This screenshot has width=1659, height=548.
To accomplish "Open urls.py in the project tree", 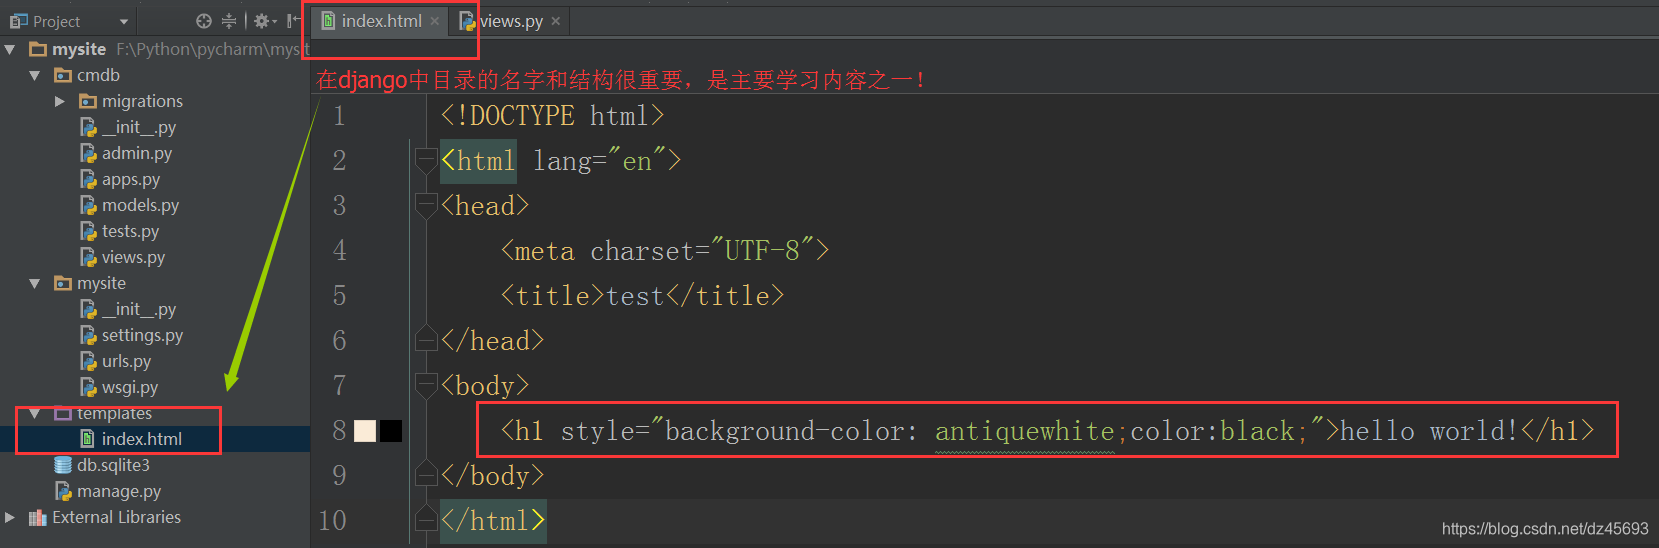I will (x=126, y=361).
